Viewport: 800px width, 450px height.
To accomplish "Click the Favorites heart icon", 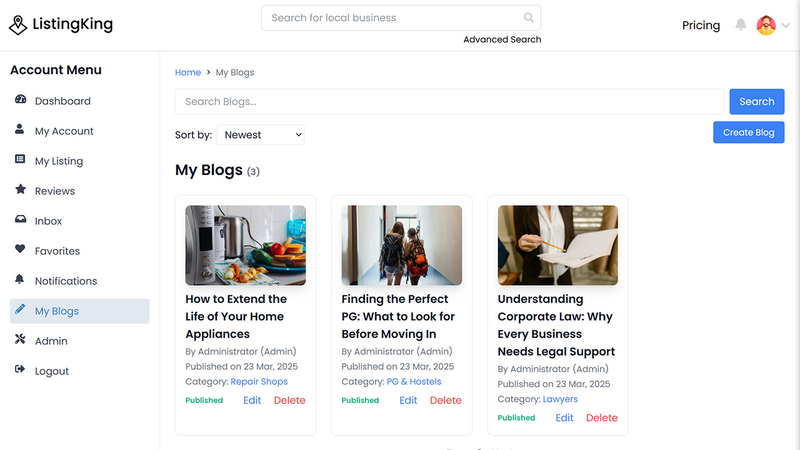I will coord(20,249).
